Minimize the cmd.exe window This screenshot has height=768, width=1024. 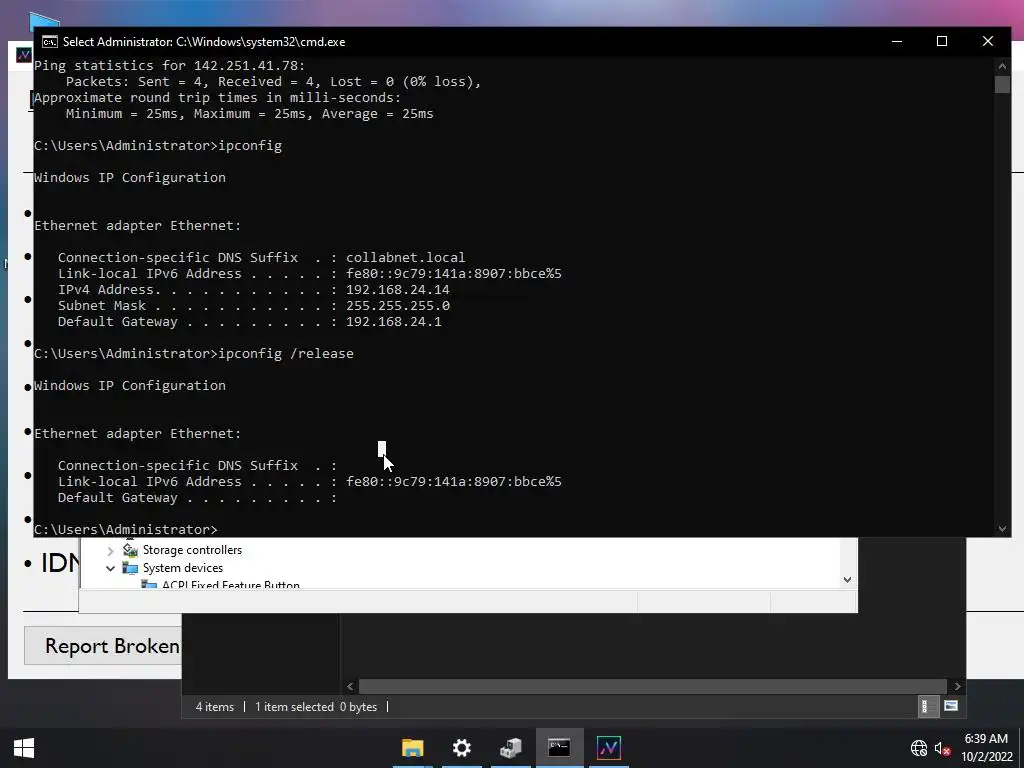(897, 41)
